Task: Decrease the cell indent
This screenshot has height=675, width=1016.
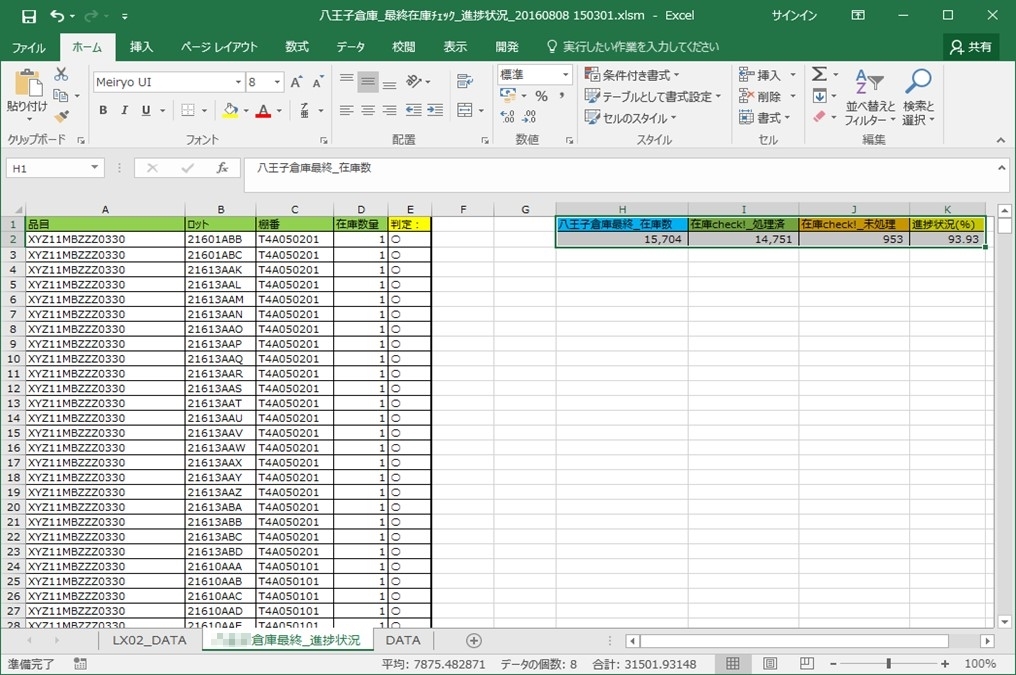Action: point(413,110)
